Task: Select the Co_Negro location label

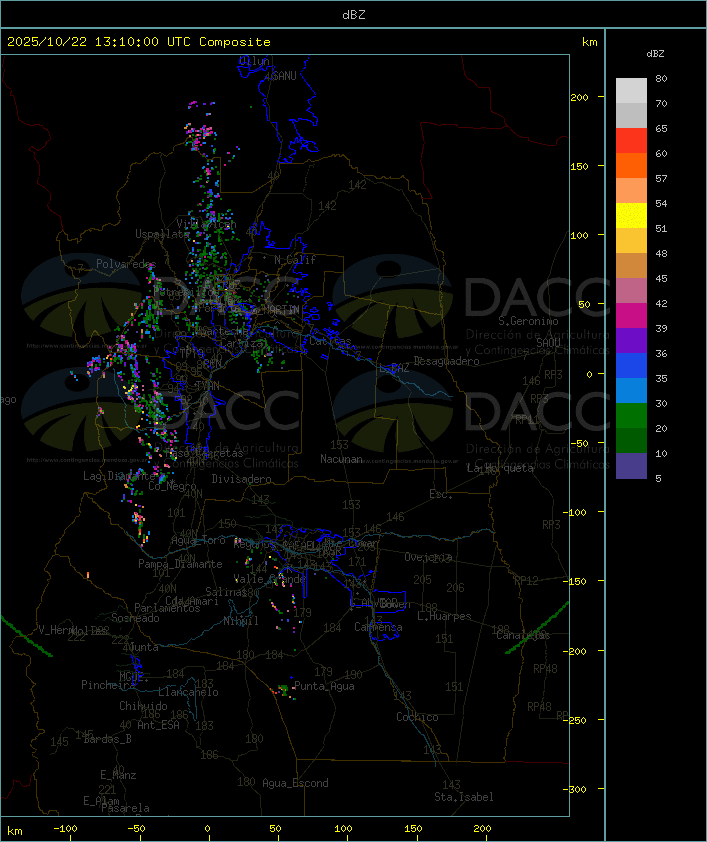Action: 172,486
